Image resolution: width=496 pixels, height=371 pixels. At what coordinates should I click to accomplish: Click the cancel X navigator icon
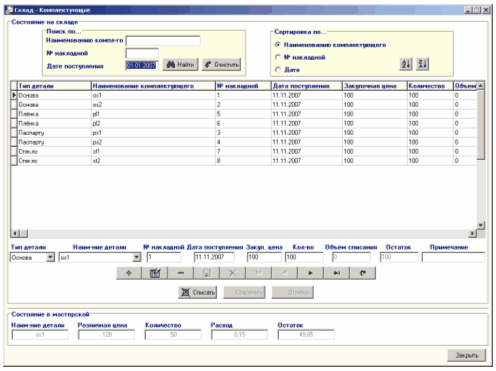[x=233, y=273]
